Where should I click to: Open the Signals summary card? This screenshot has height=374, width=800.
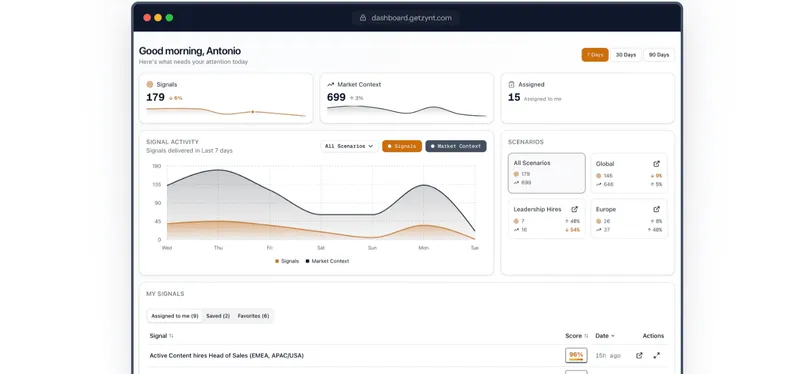tap(226, 98)
